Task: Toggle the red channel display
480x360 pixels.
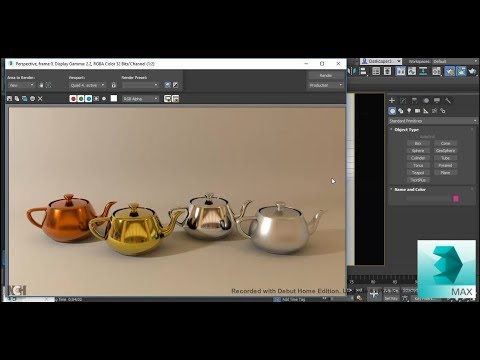Action: click(x=73, y=99)
